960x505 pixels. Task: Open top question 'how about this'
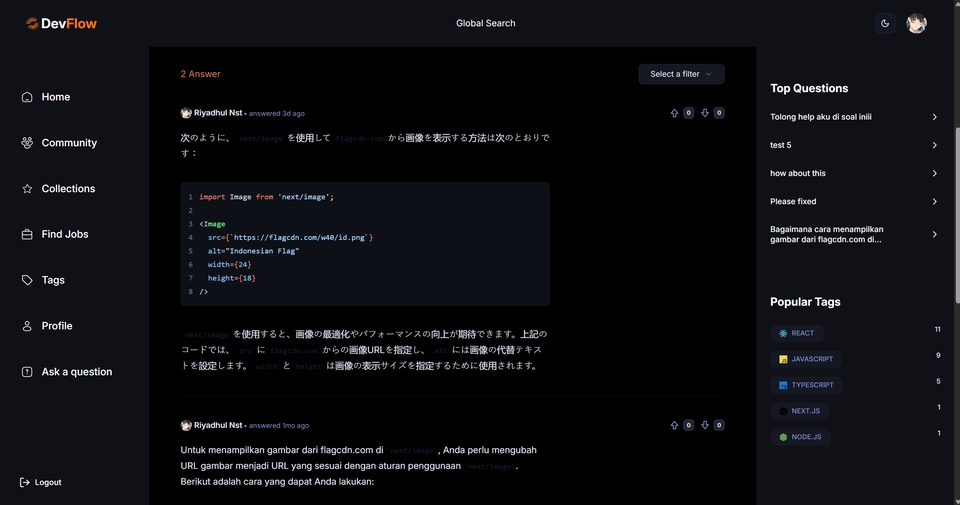coord(798,173)
